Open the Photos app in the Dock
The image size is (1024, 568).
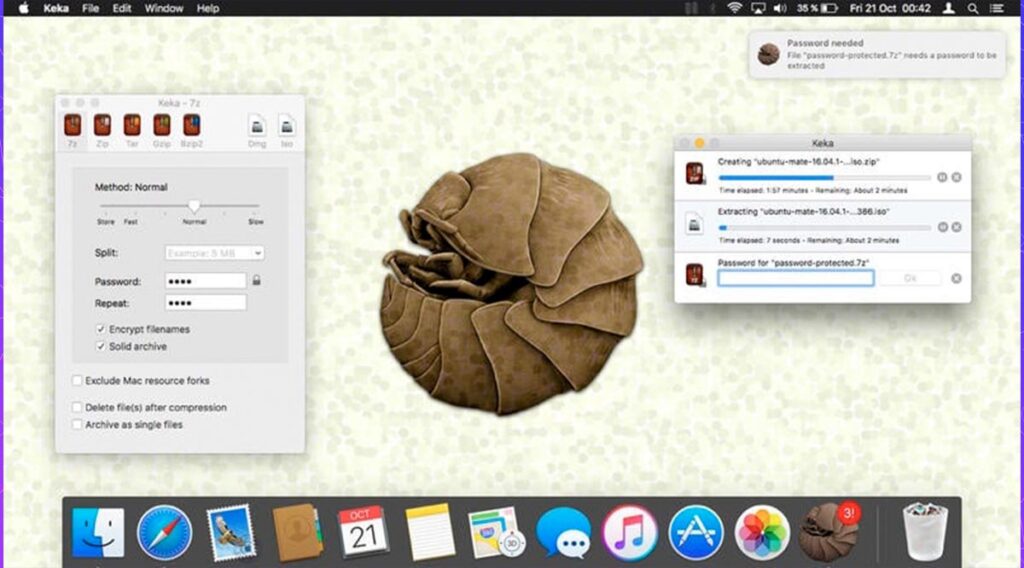(x=762, y=532)
